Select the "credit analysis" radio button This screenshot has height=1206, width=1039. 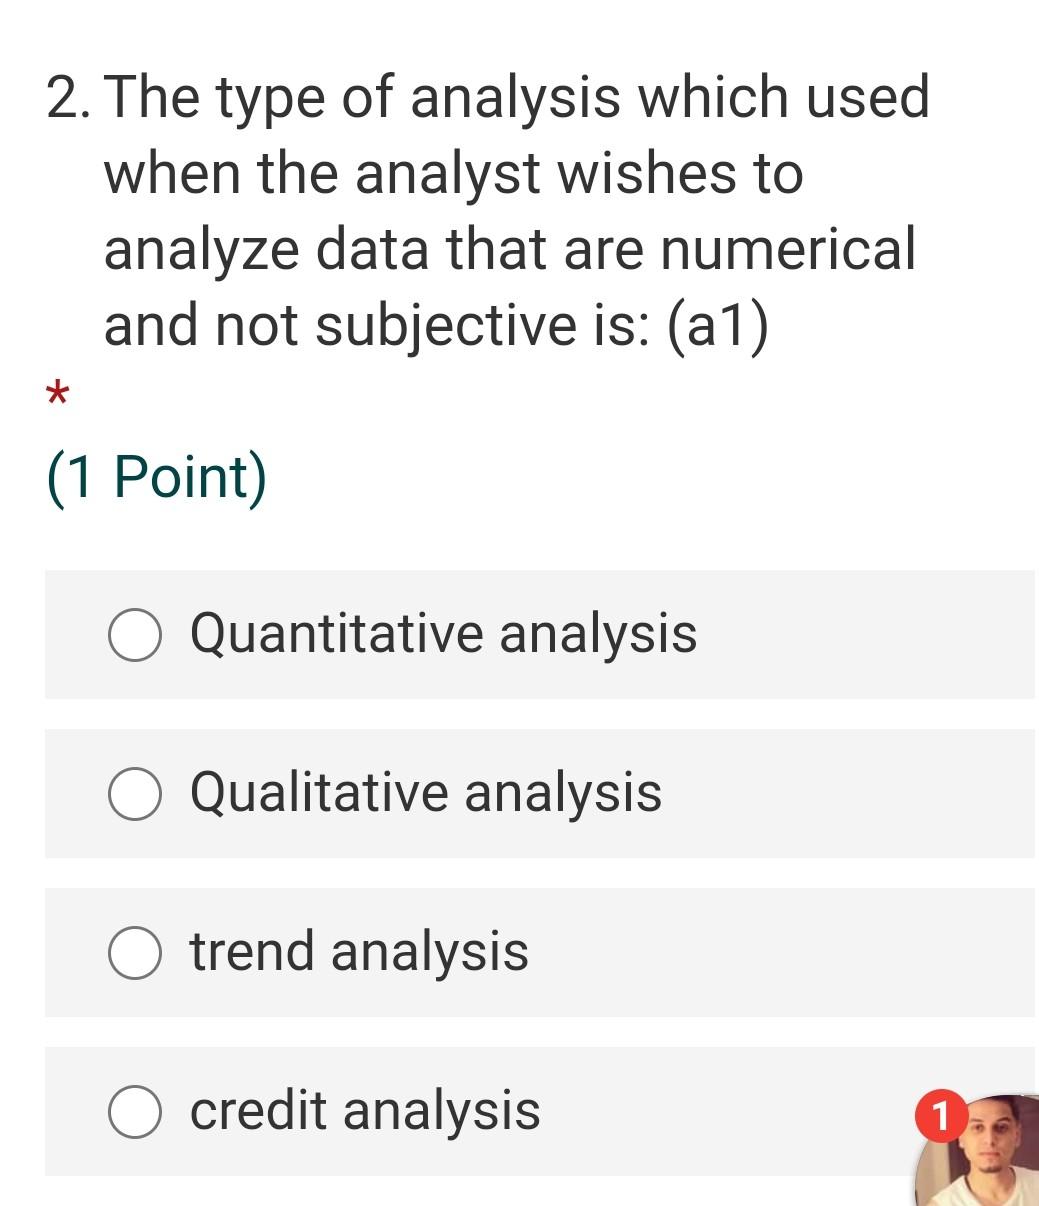pos(135,1110)
